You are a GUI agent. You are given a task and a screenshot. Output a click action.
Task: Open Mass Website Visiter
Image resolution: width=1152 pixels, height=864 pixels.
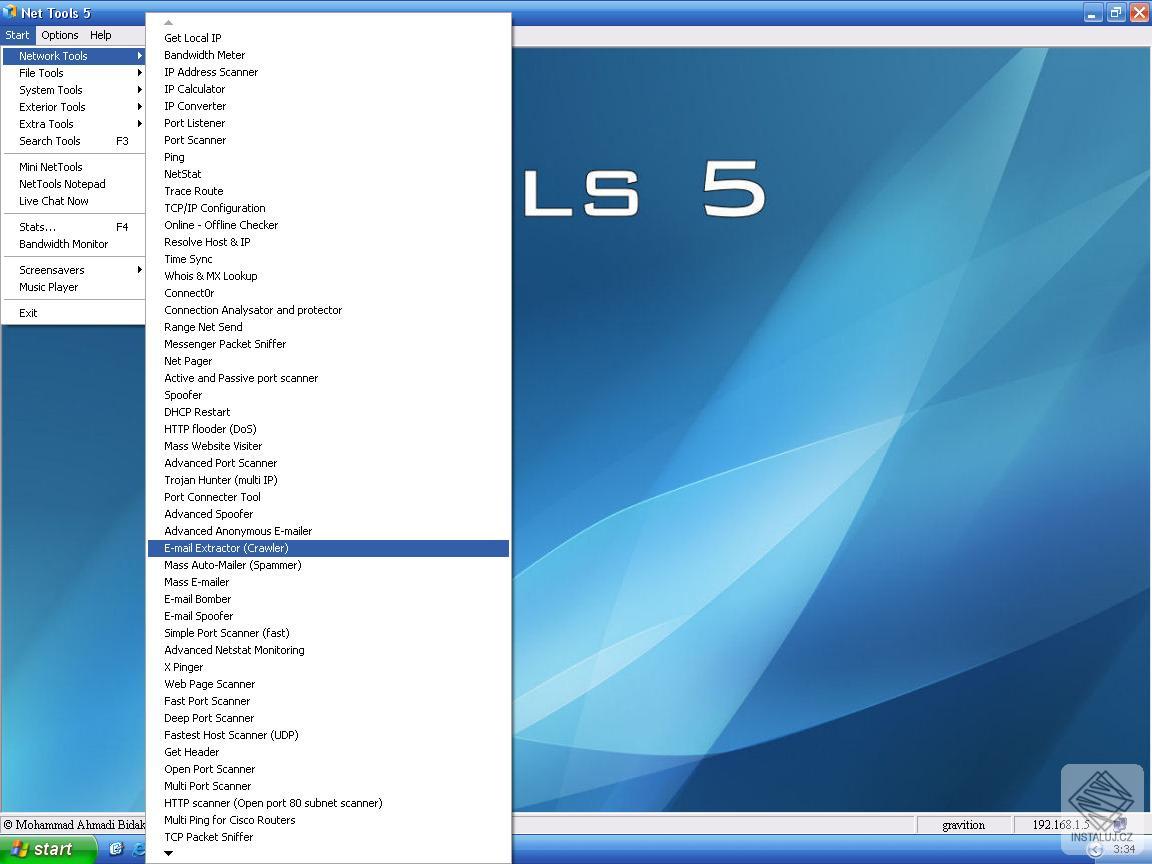(328, 446)
